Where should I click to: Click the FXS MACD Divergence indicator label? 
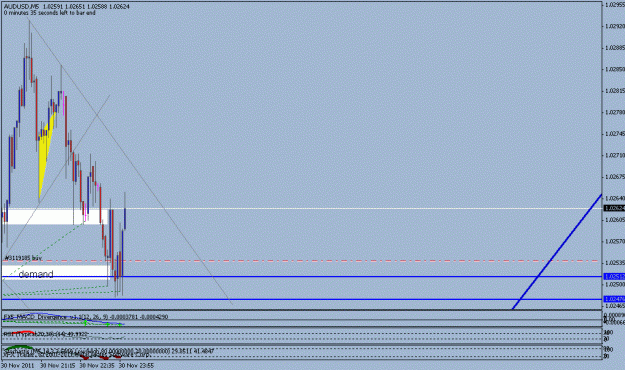(86, 317)
